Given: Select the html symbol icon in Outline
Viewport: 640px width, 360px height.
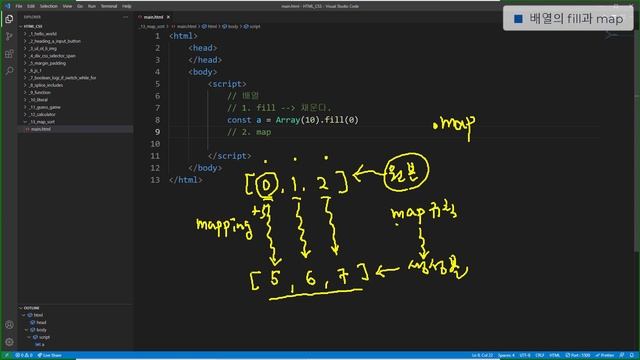Looking at the screenshot, I should point(30,315).
